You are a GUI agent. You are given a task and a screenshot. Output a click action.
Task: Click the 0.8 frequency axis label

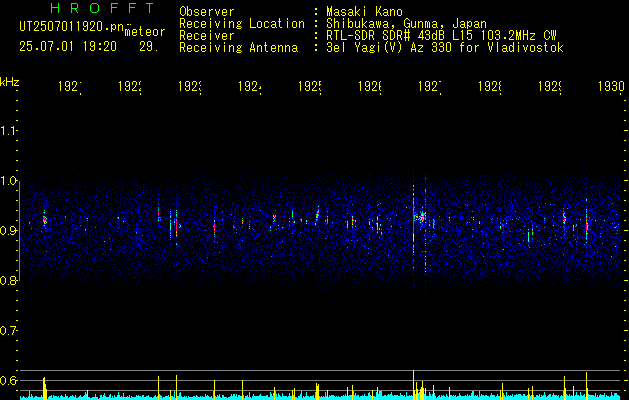pyautogui.click(x=9, y=280)
